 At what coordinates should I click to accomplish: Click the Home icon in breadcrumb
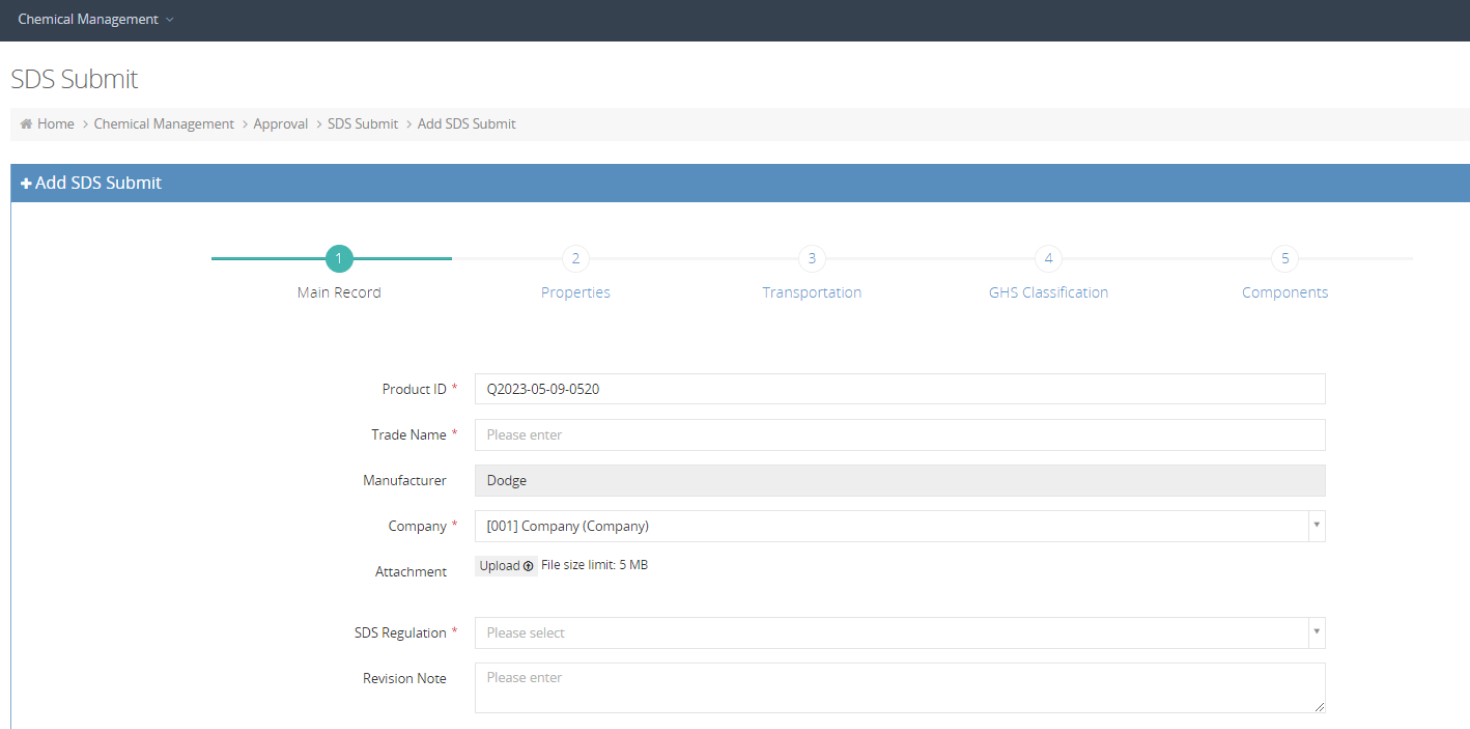click(26, 124)
